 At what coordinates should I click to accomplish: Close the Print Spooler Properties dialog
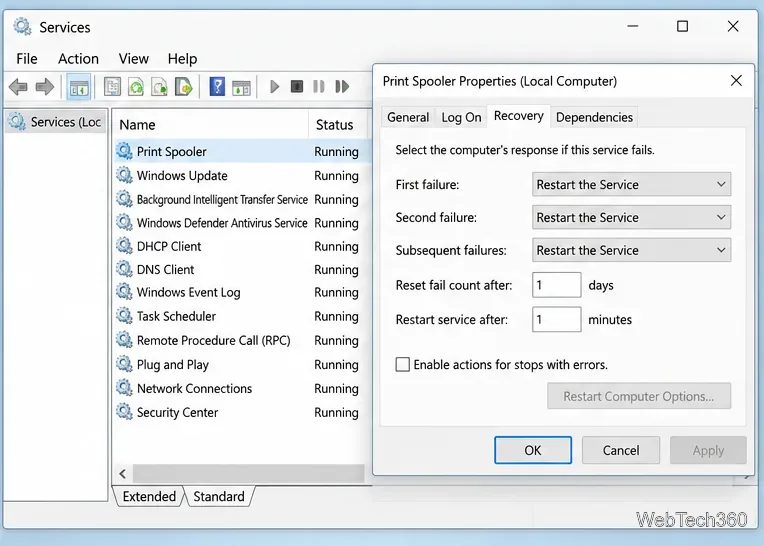(736, 81)
